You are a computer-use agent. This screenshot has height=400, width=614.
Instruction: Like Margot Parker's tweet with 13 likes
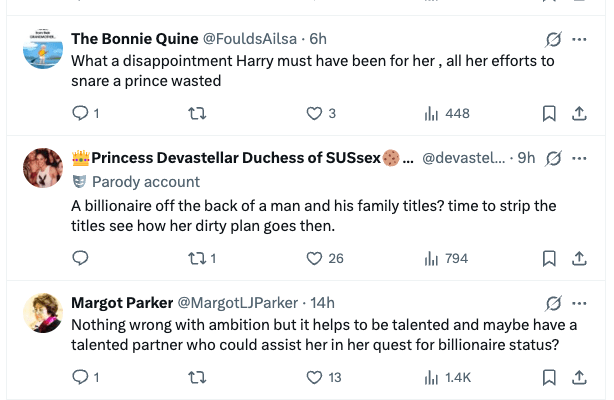tap(314, 378)
